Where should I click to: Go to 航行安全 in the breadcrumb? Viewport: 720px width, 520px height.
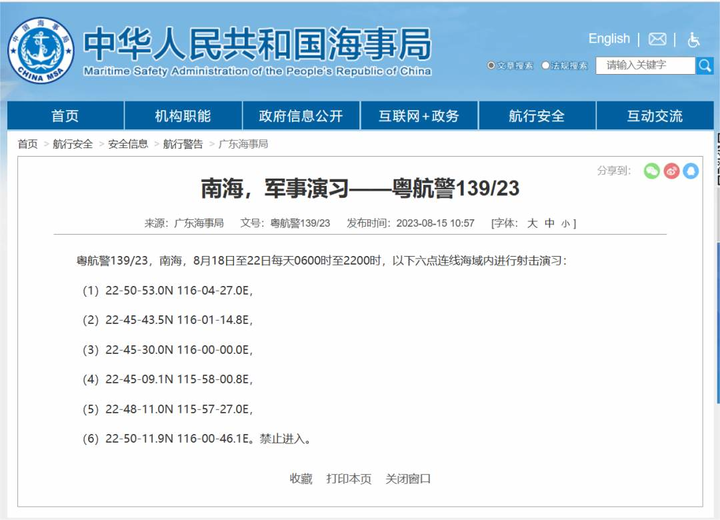pos(73,144)
